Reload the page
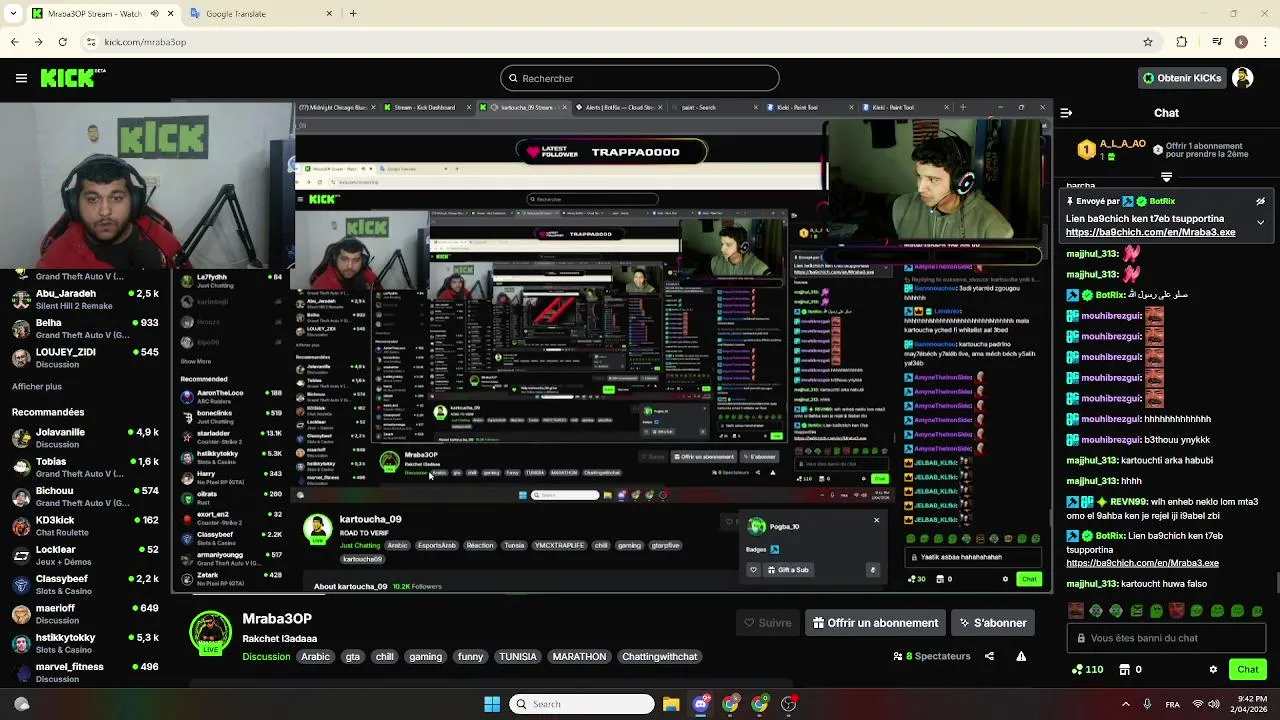Viewport: 1280px width, 720px height. point(62,42)
